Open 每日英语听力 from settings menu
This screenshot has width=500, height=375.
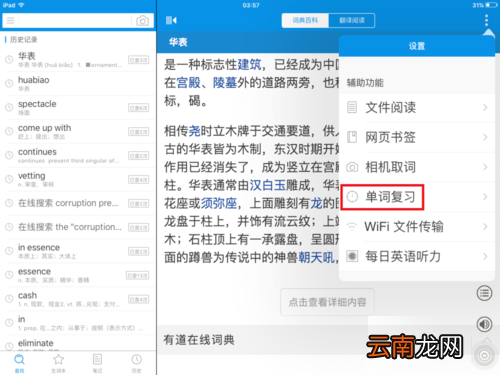(x=417, y=256)
